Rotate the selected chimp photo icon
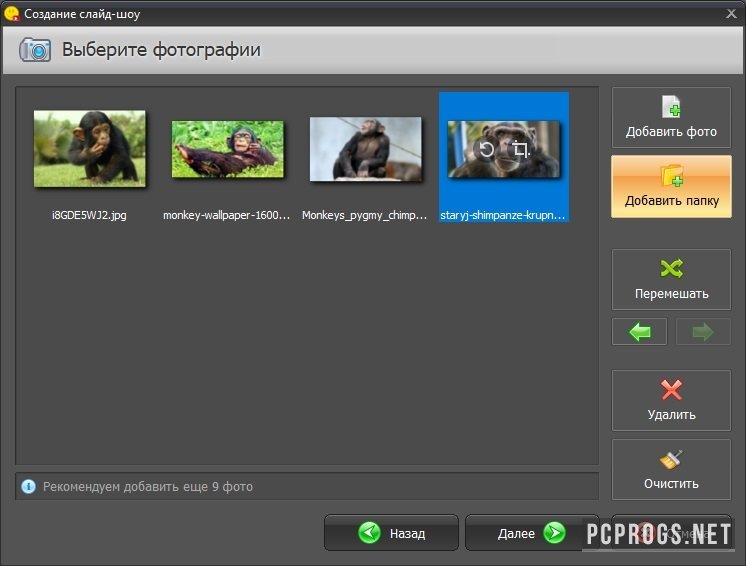Image resolution: width=746 pixels, height=566 pixels. [486, 150]
